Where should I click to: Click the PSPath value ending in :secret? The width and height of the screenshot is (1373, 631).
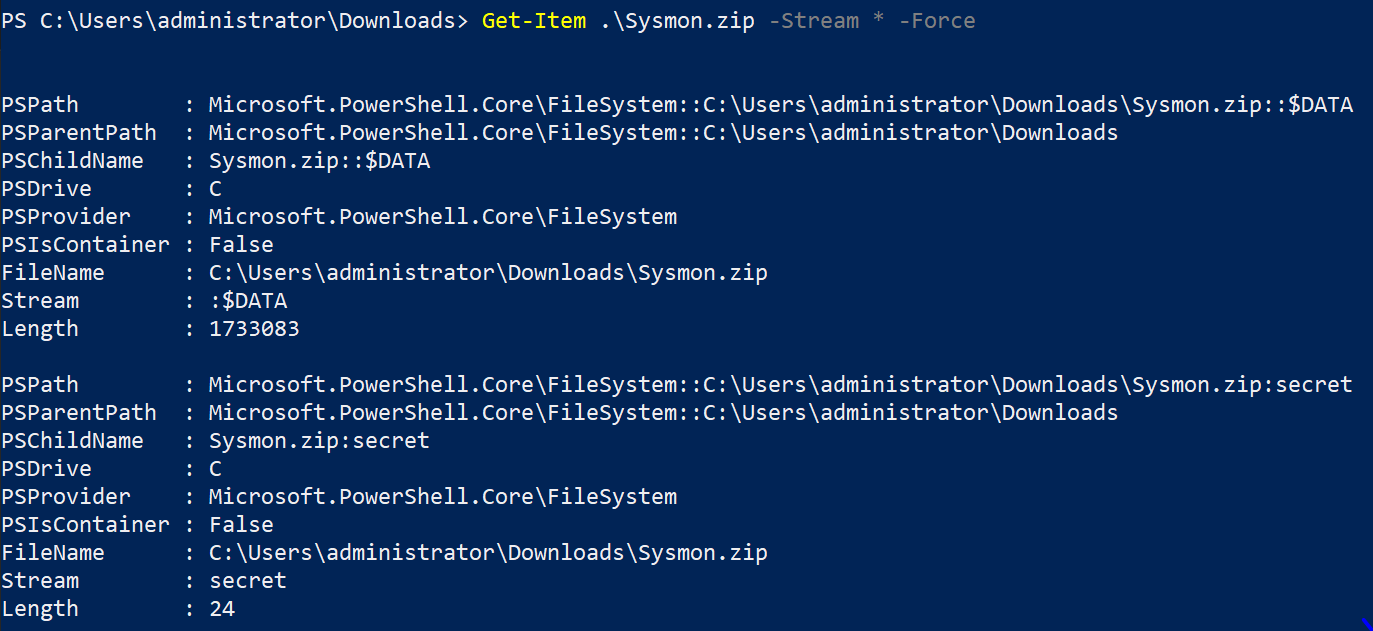click(780, 385)
